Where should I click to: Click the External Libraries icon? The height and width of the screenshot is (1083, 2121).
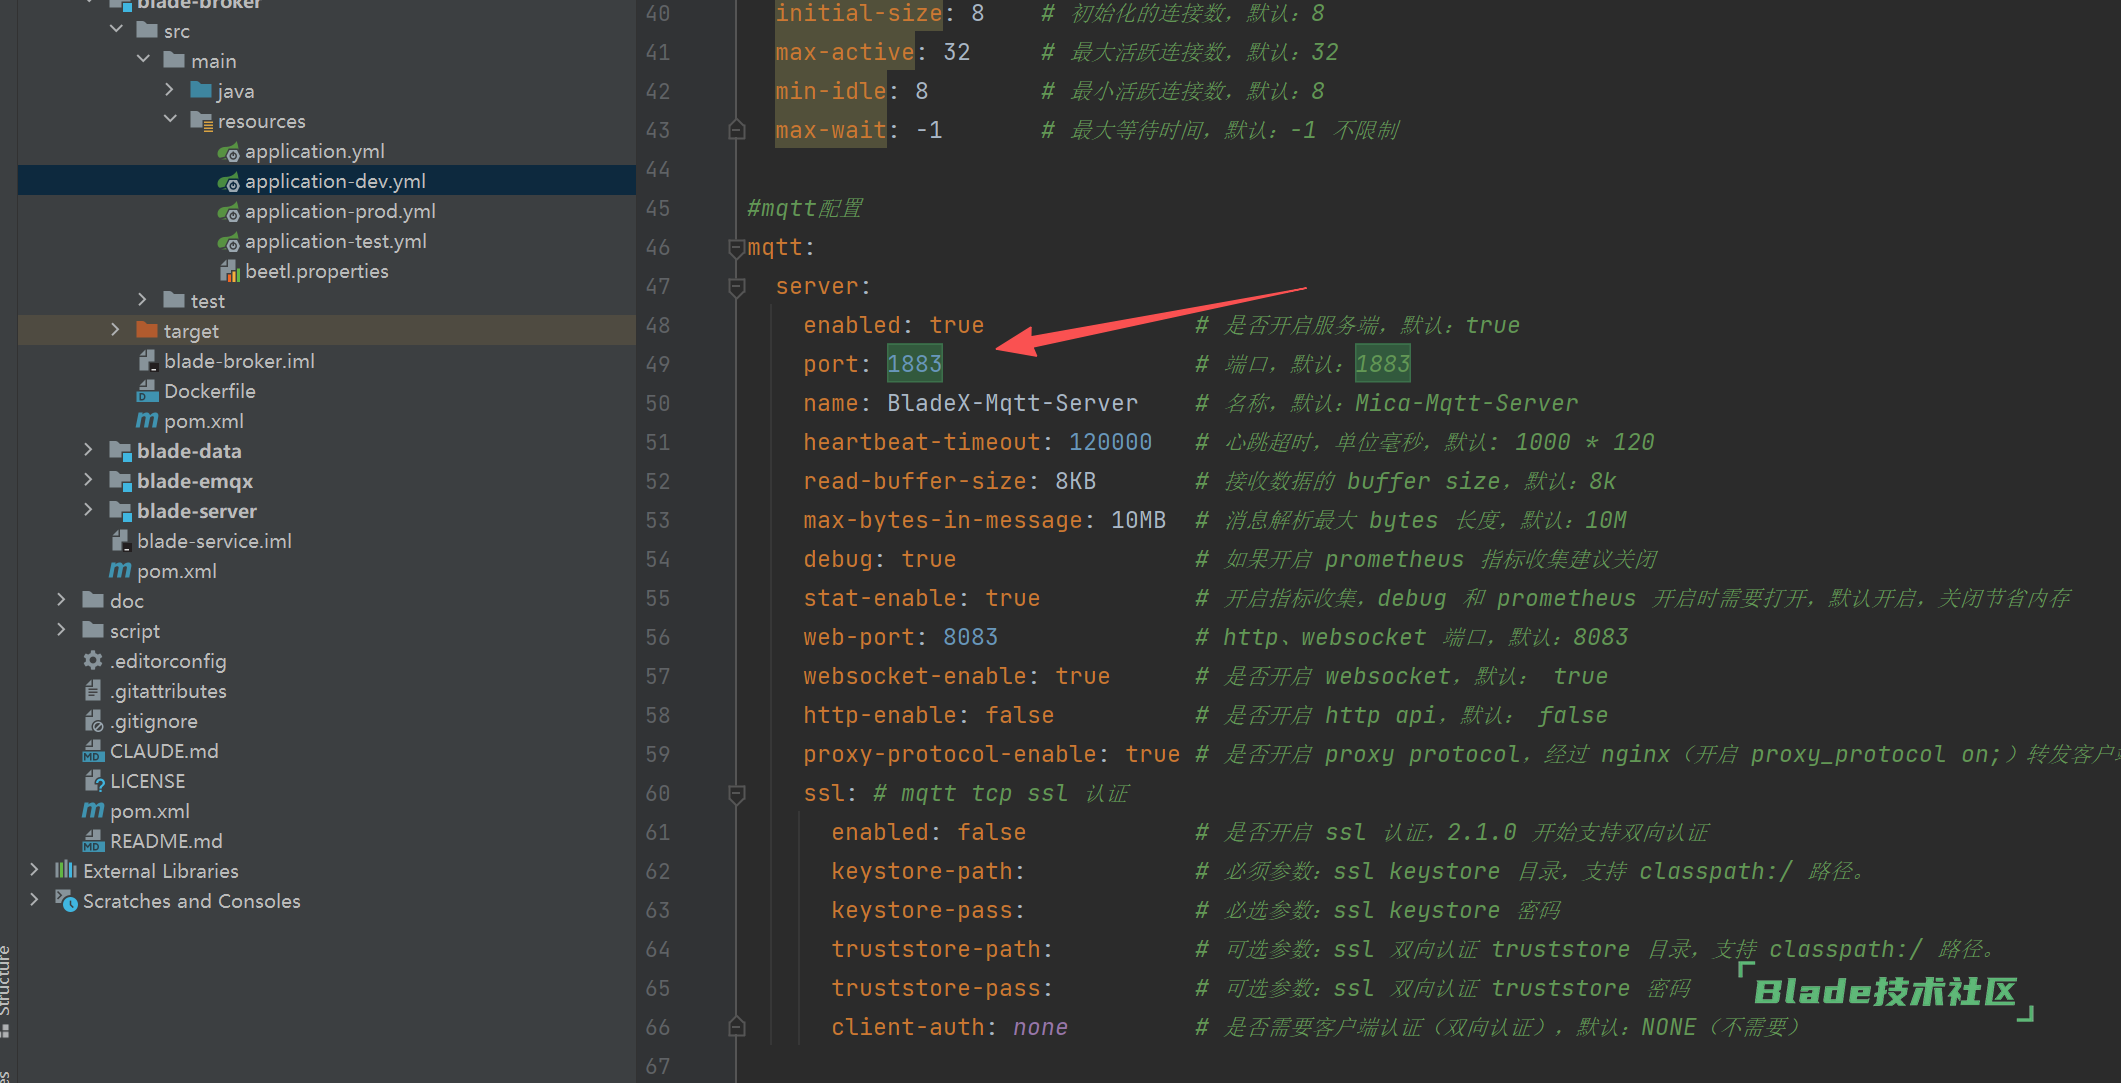(x=66, y=870)
